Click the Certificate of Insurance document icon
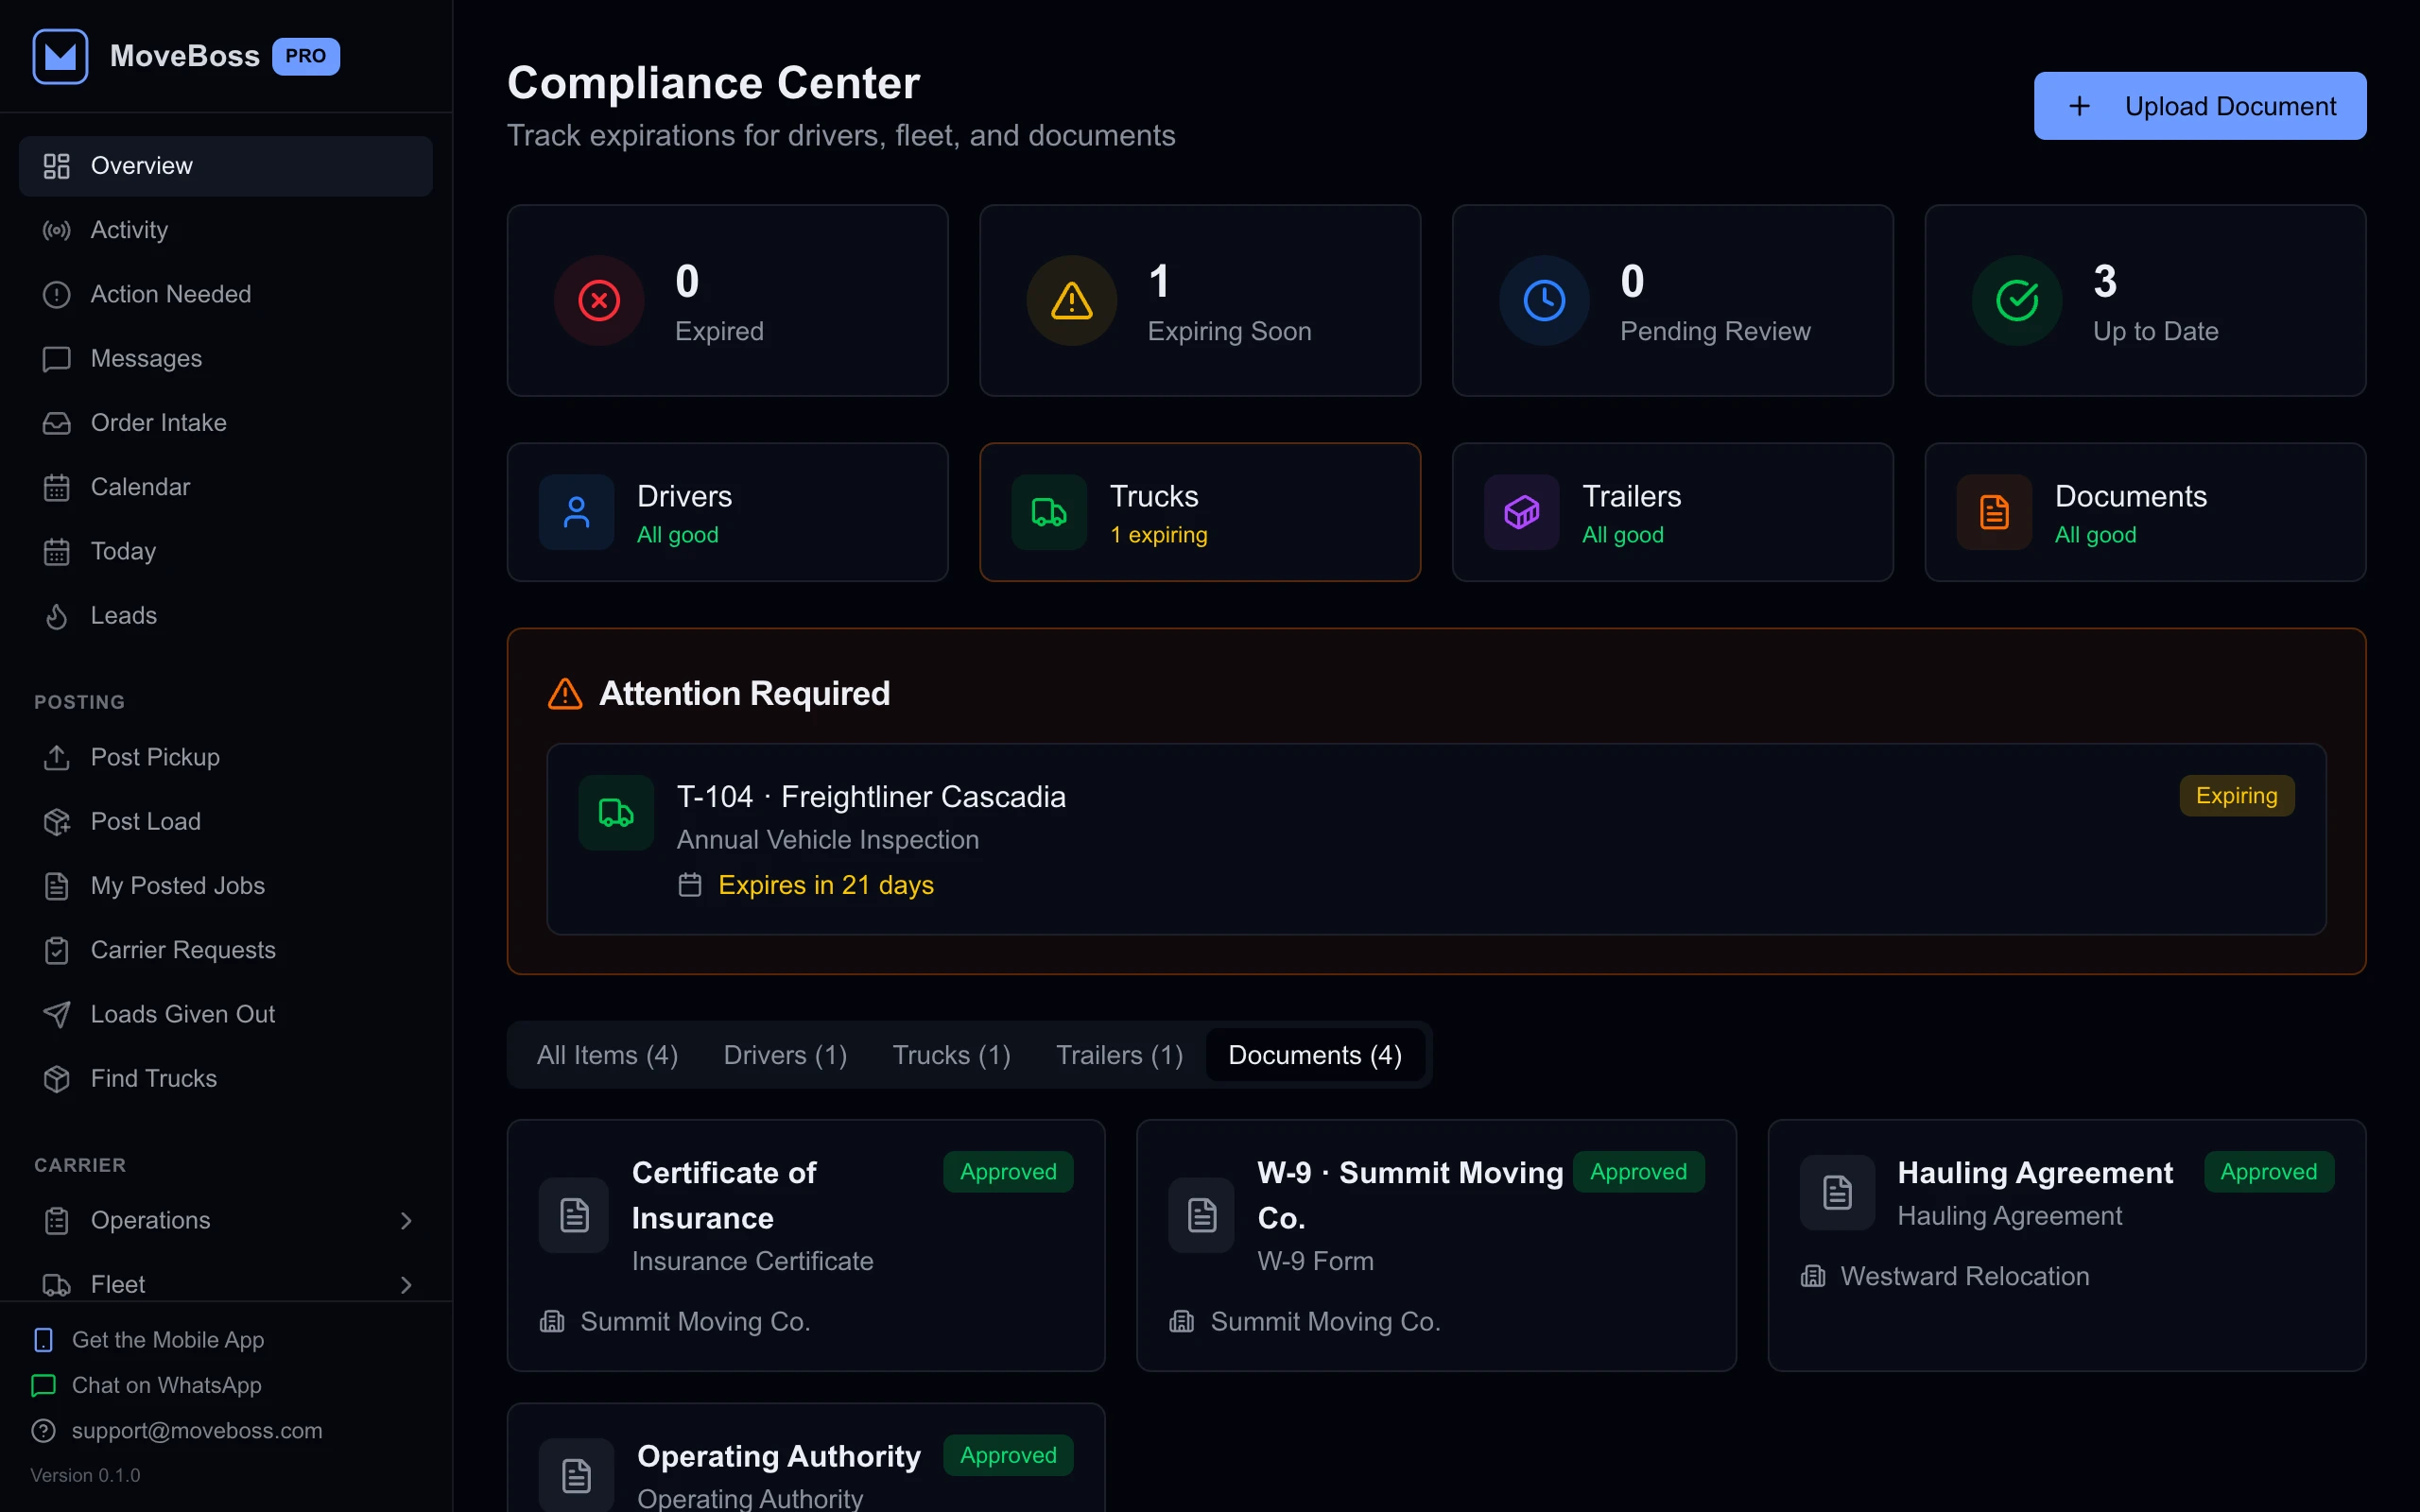 (574, 1215)
